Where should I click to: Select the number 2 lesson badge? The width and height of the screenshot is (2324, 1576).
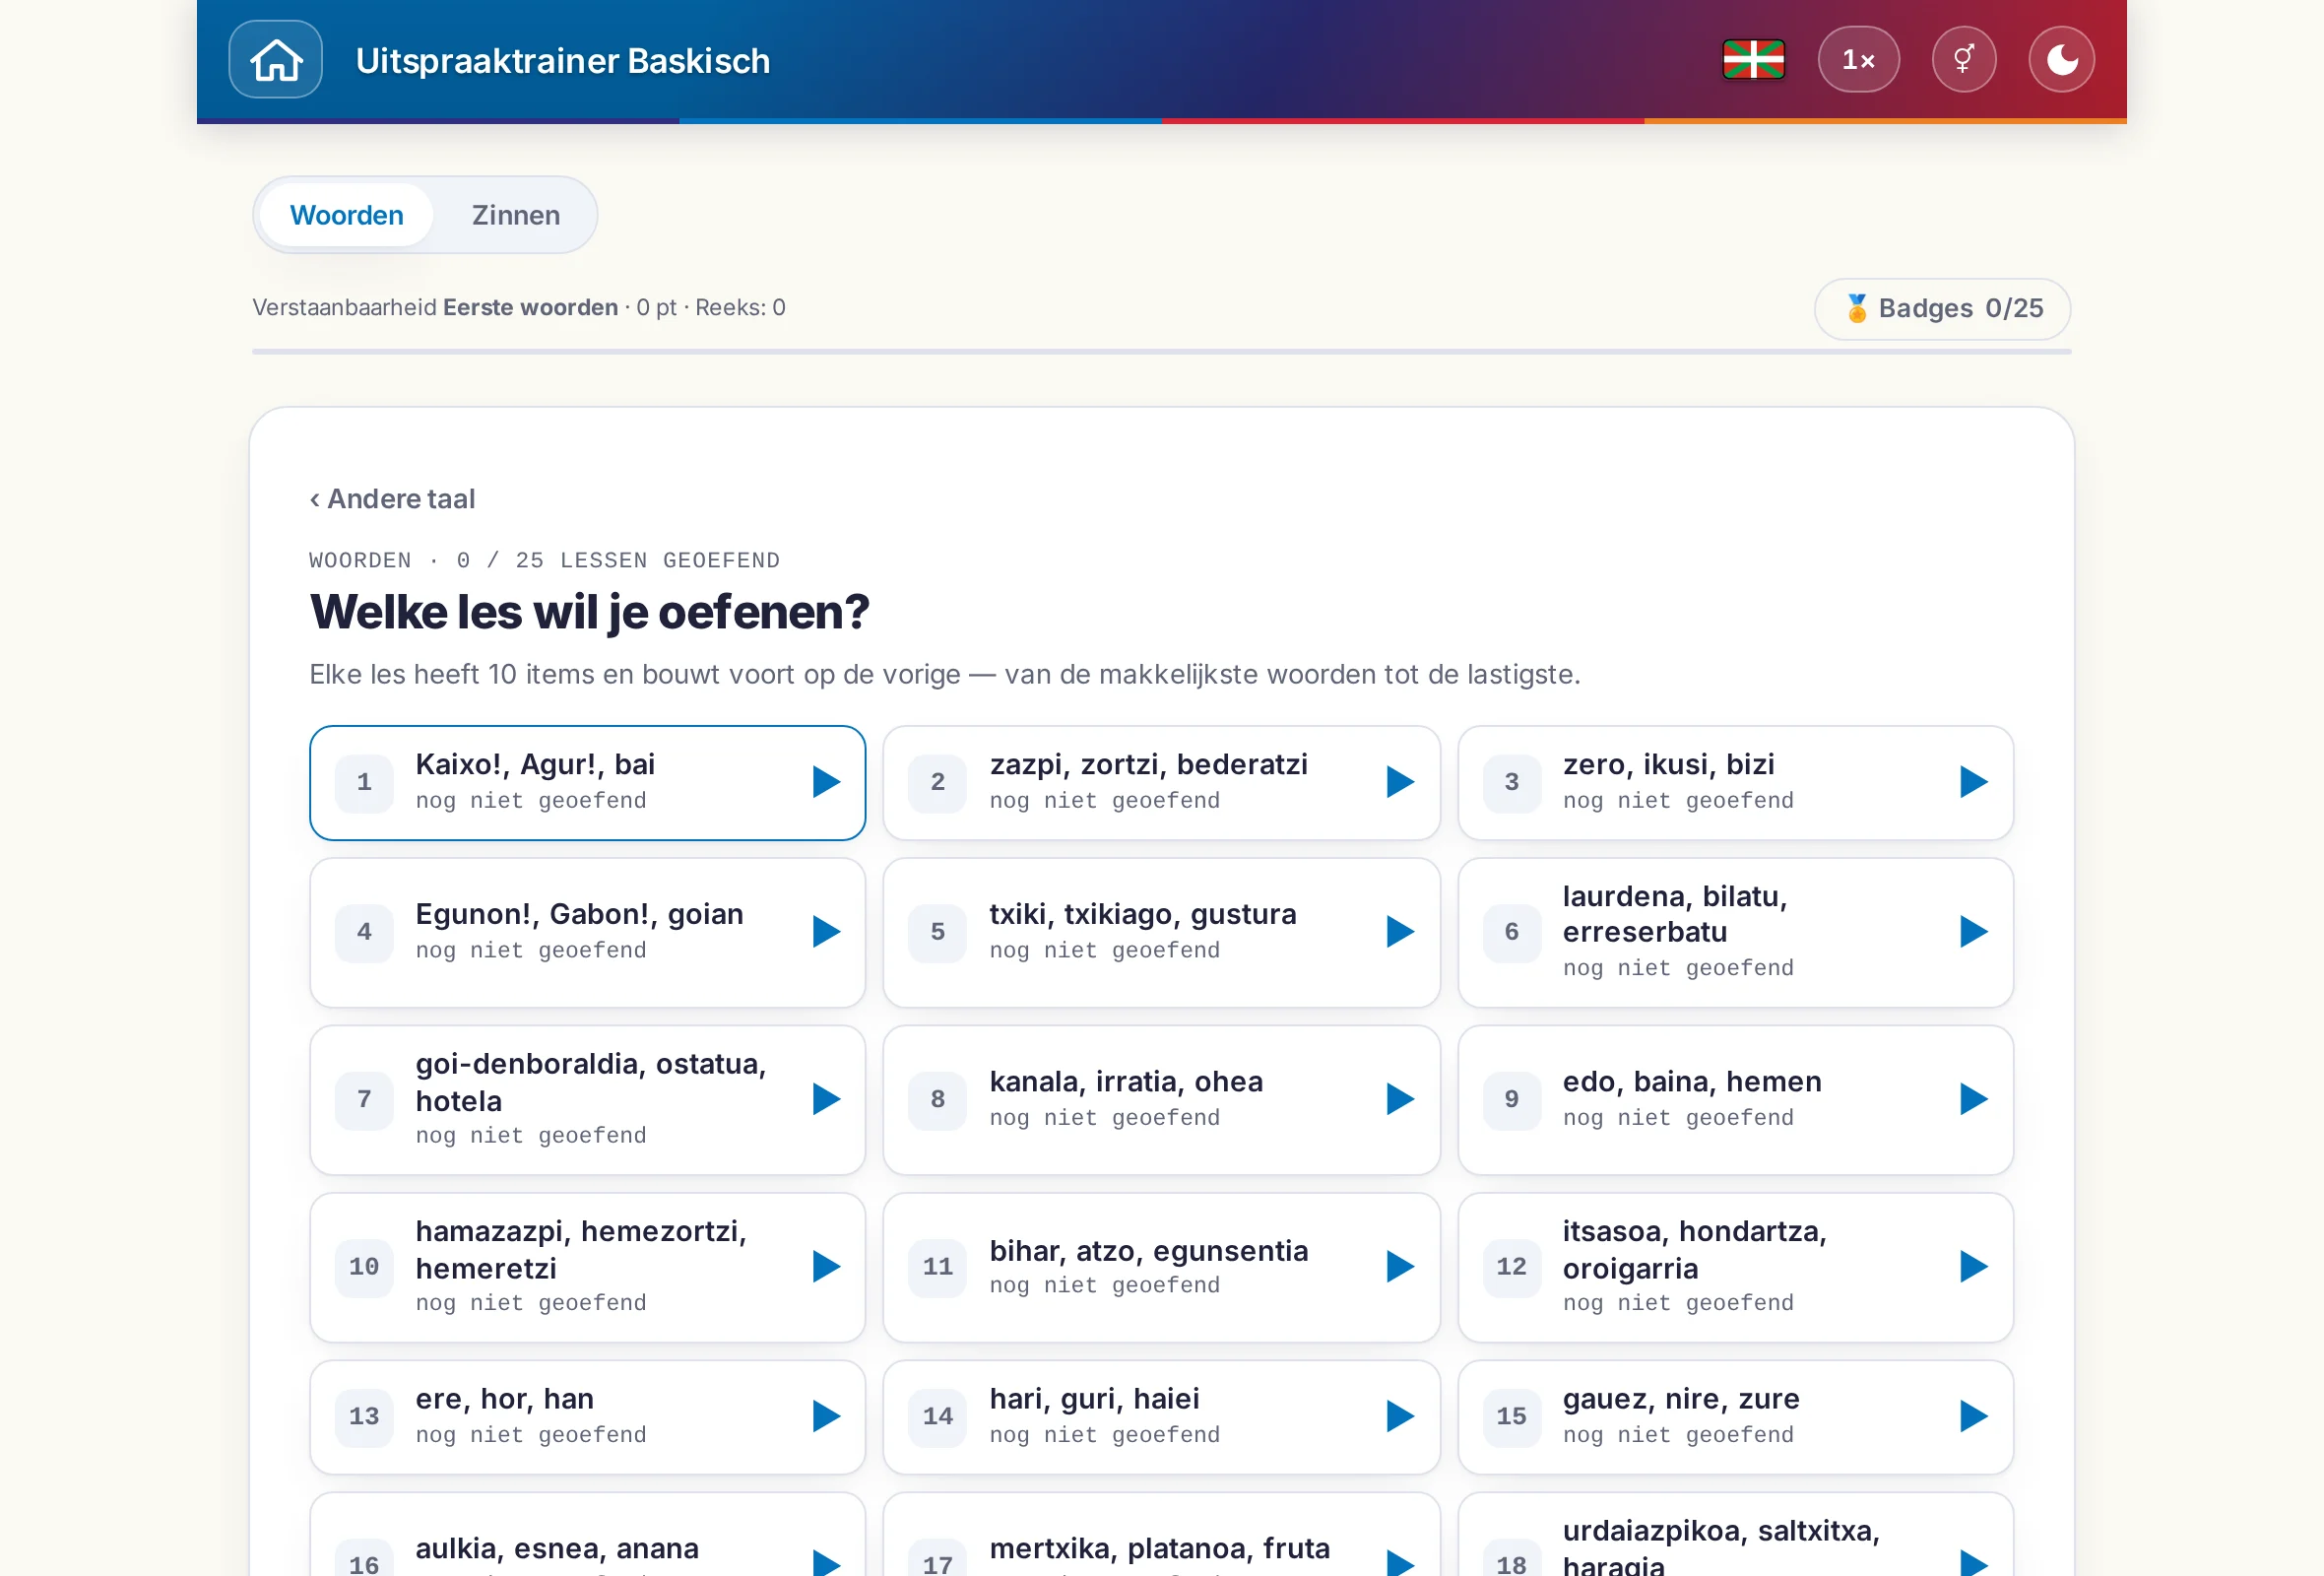tap(937, 782)
